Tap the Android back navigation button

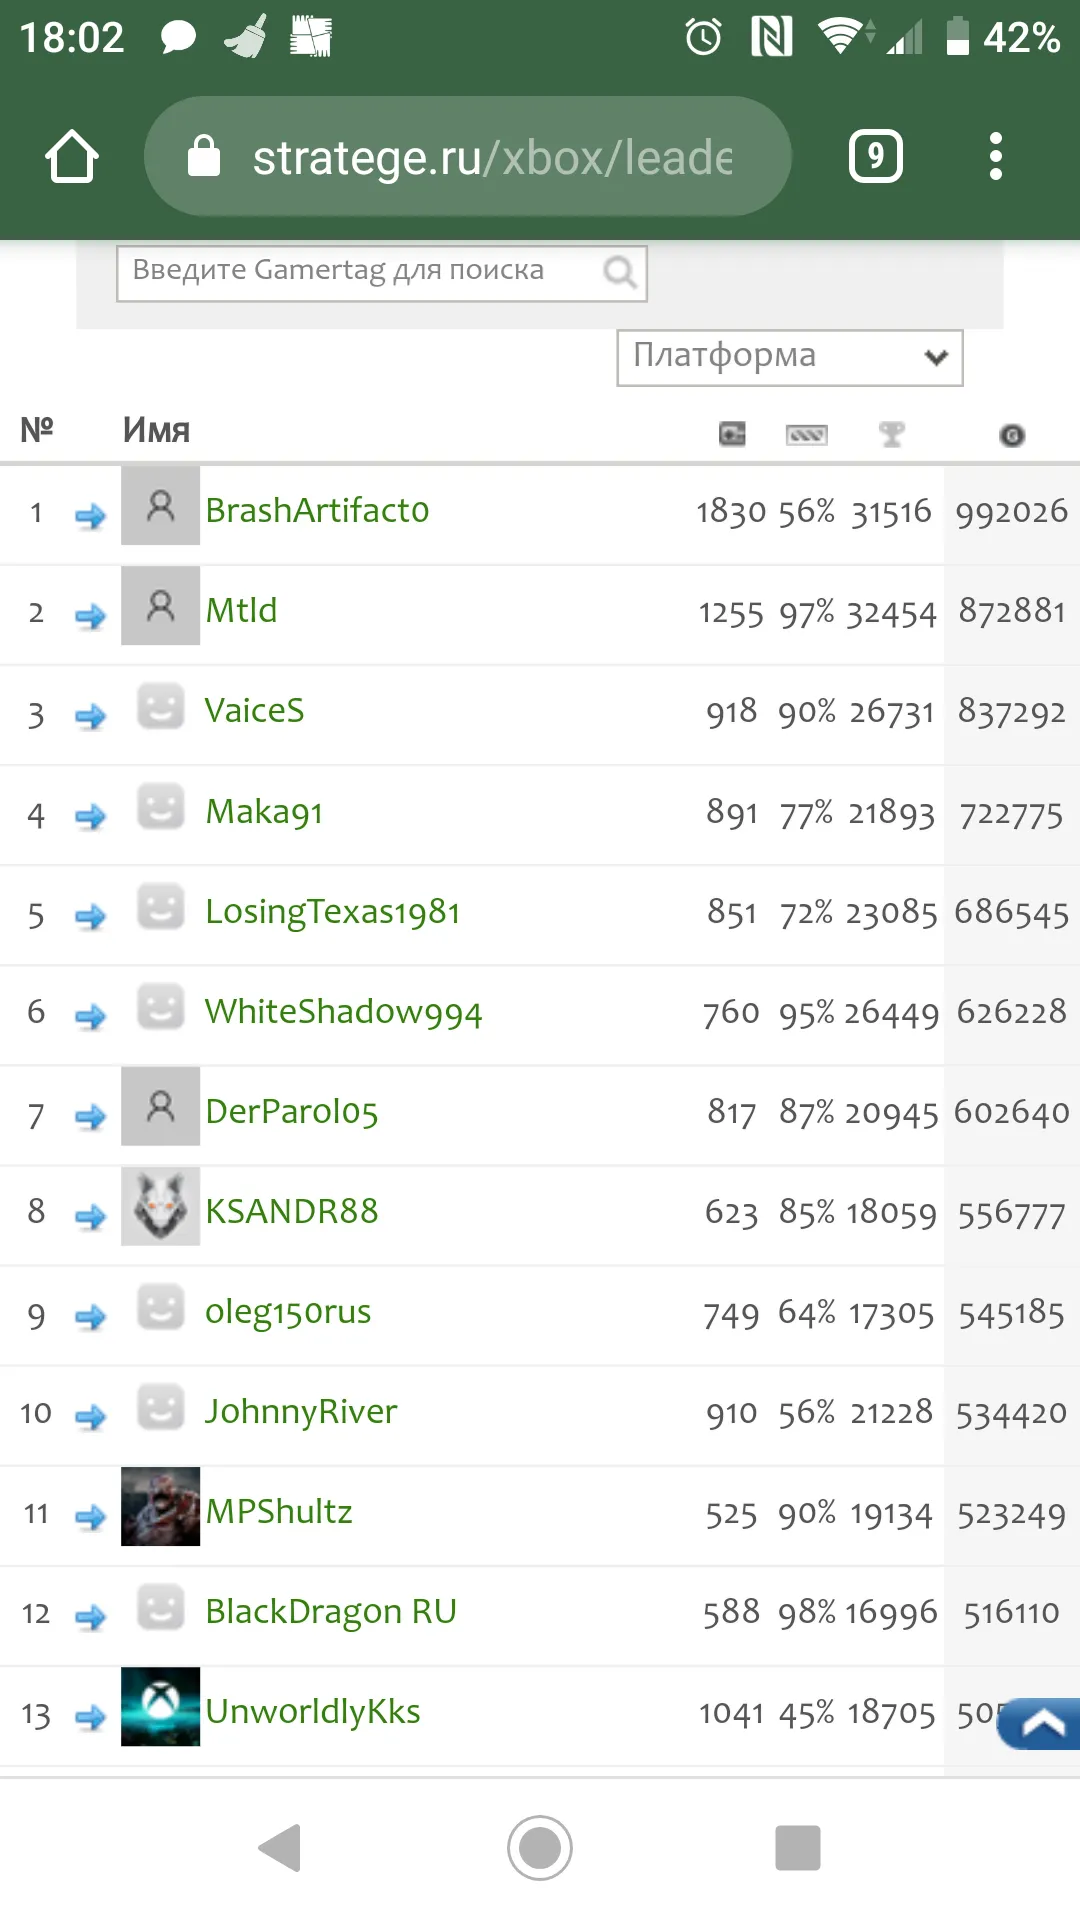279,1847
